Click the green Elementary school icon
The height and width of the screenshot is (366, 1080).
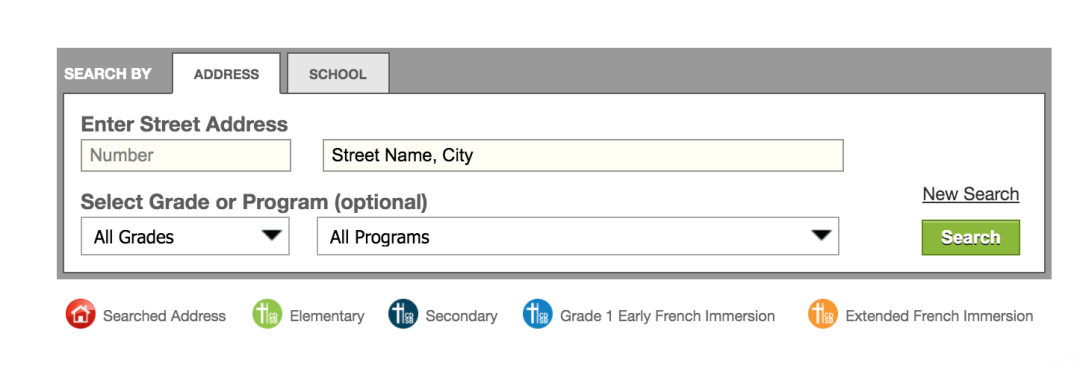tap(267, 315)
